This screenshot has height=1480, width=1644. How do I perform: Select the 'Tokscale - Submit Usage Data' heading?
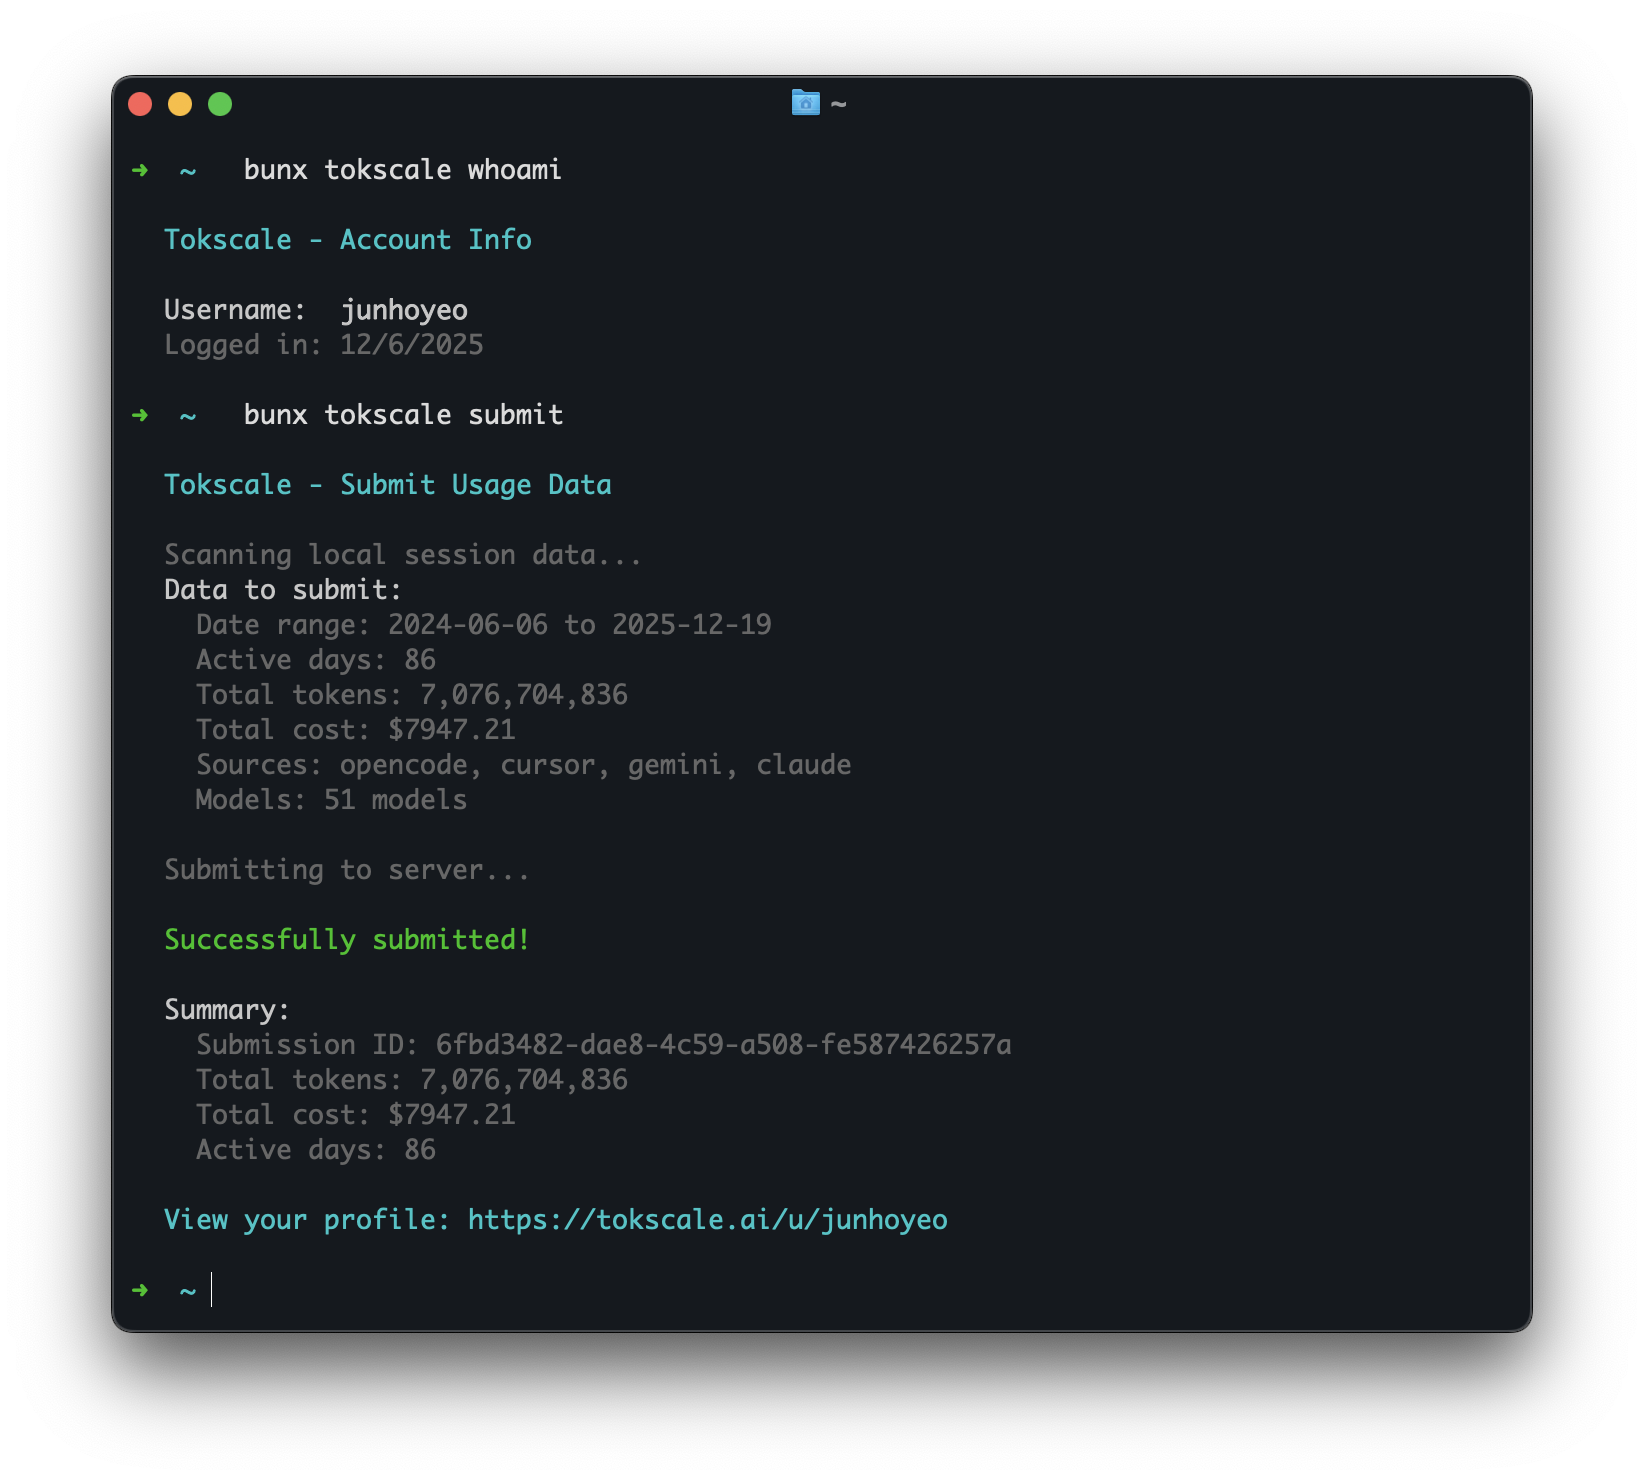click(x=387, y=484)
